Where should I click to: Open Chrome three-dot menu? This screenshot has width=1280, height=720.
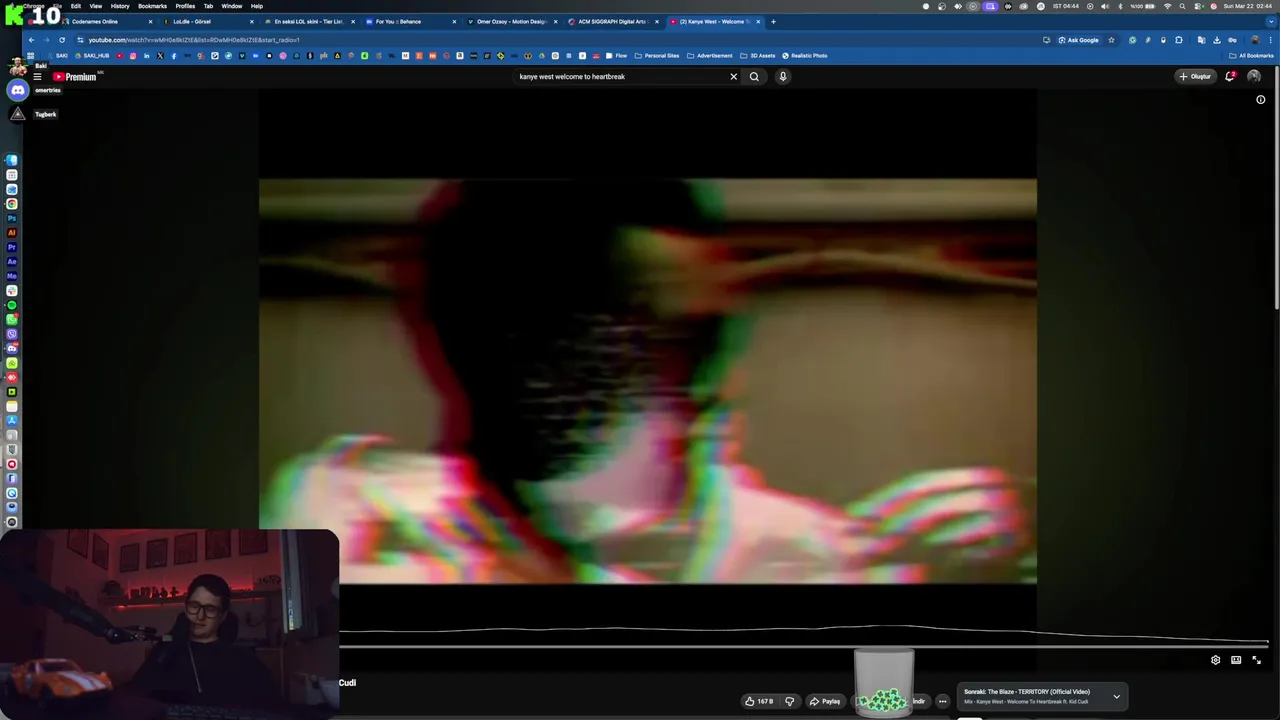point(1270,40)
